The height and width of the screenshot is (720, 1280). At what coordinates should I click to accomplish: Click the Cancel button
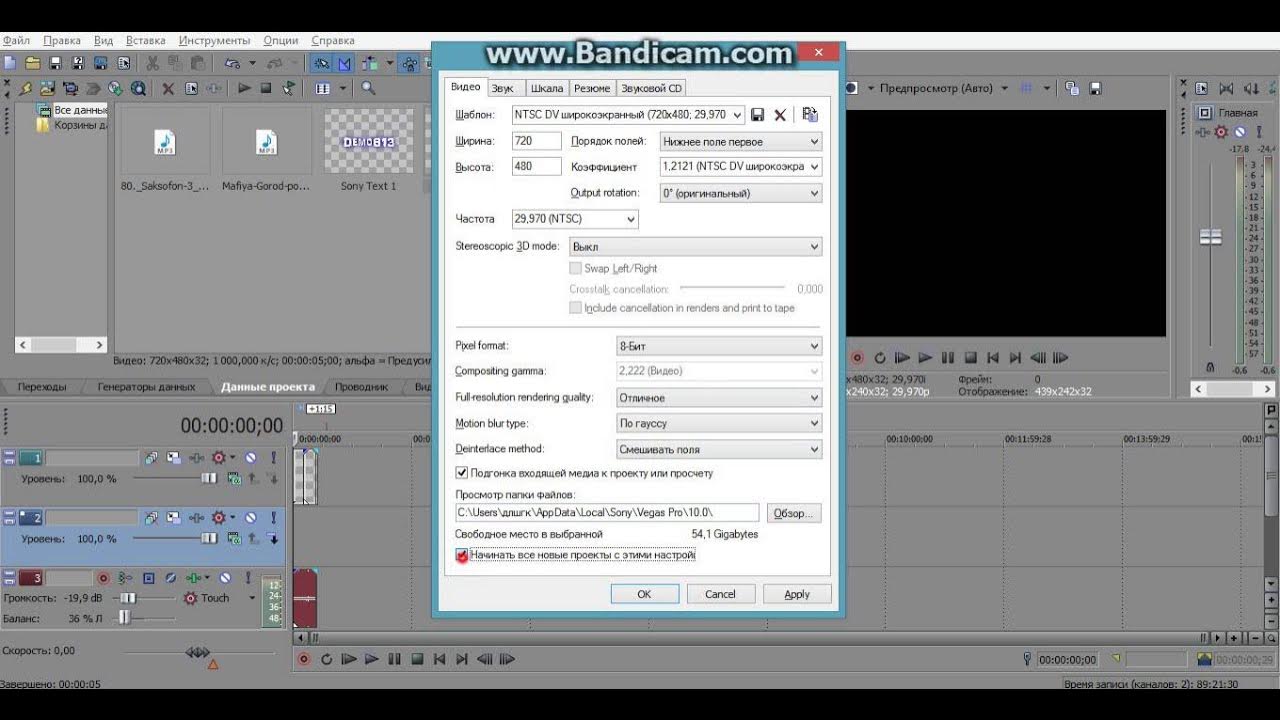click(x=720, y=594)
